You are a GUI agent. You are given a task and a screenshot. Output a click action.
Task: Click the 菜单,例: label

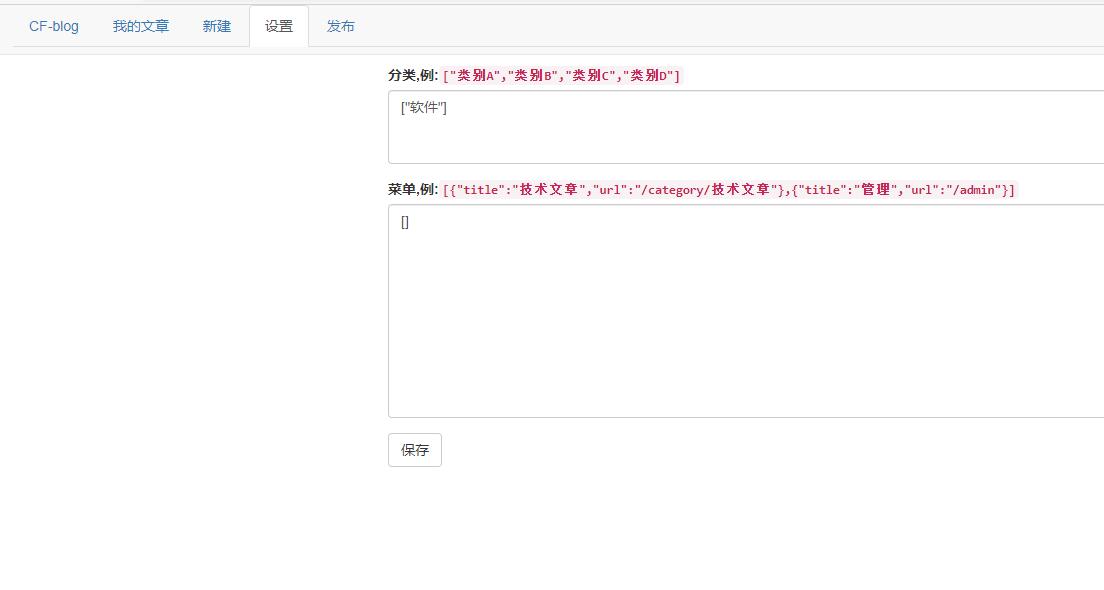coord(413,190)
